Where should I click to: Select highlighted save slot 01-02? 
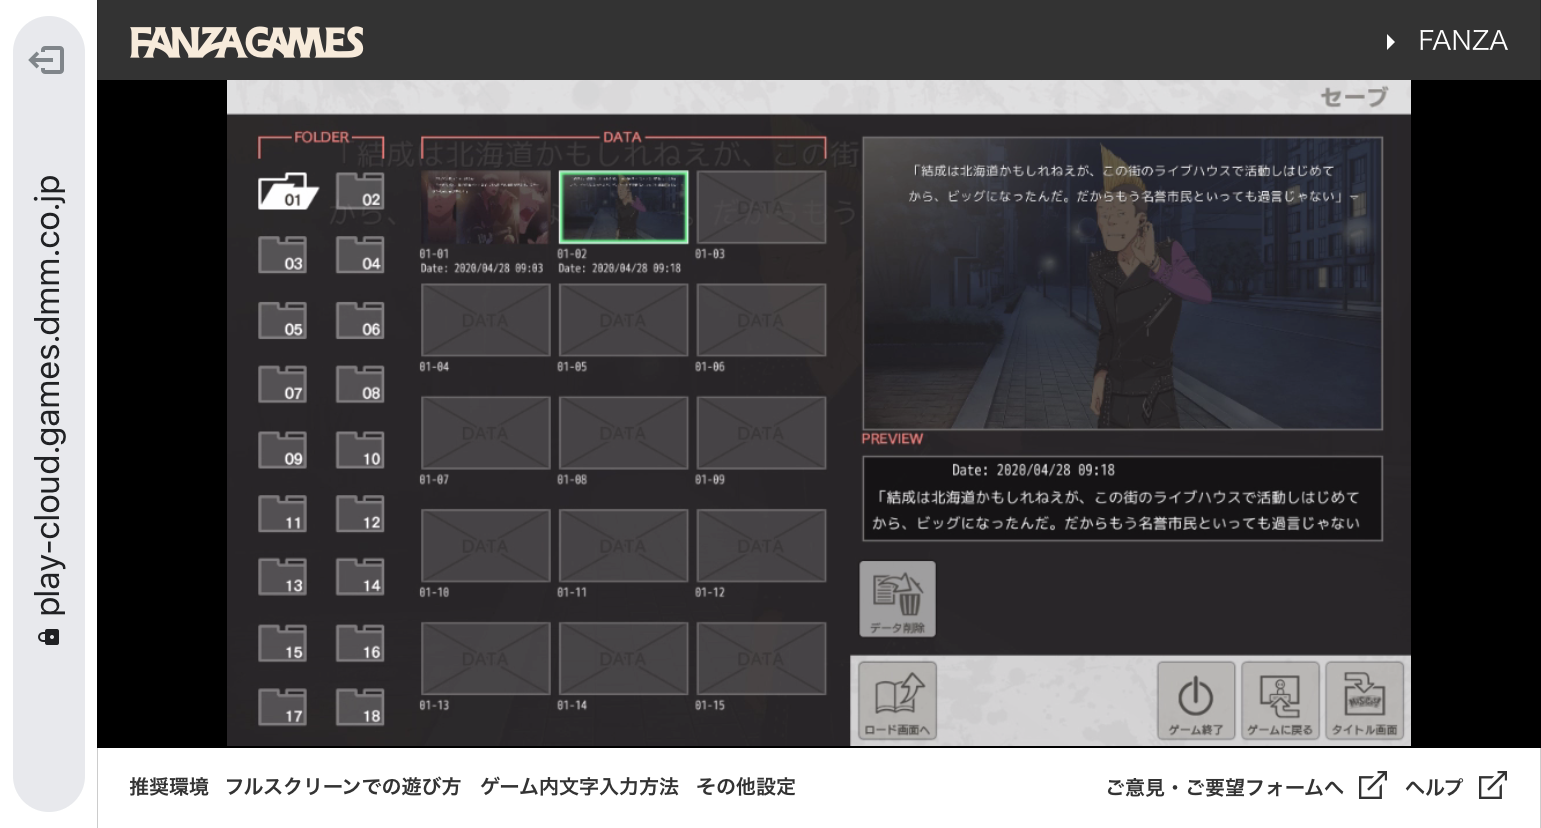pyautogui.click(x=623, y=207)
